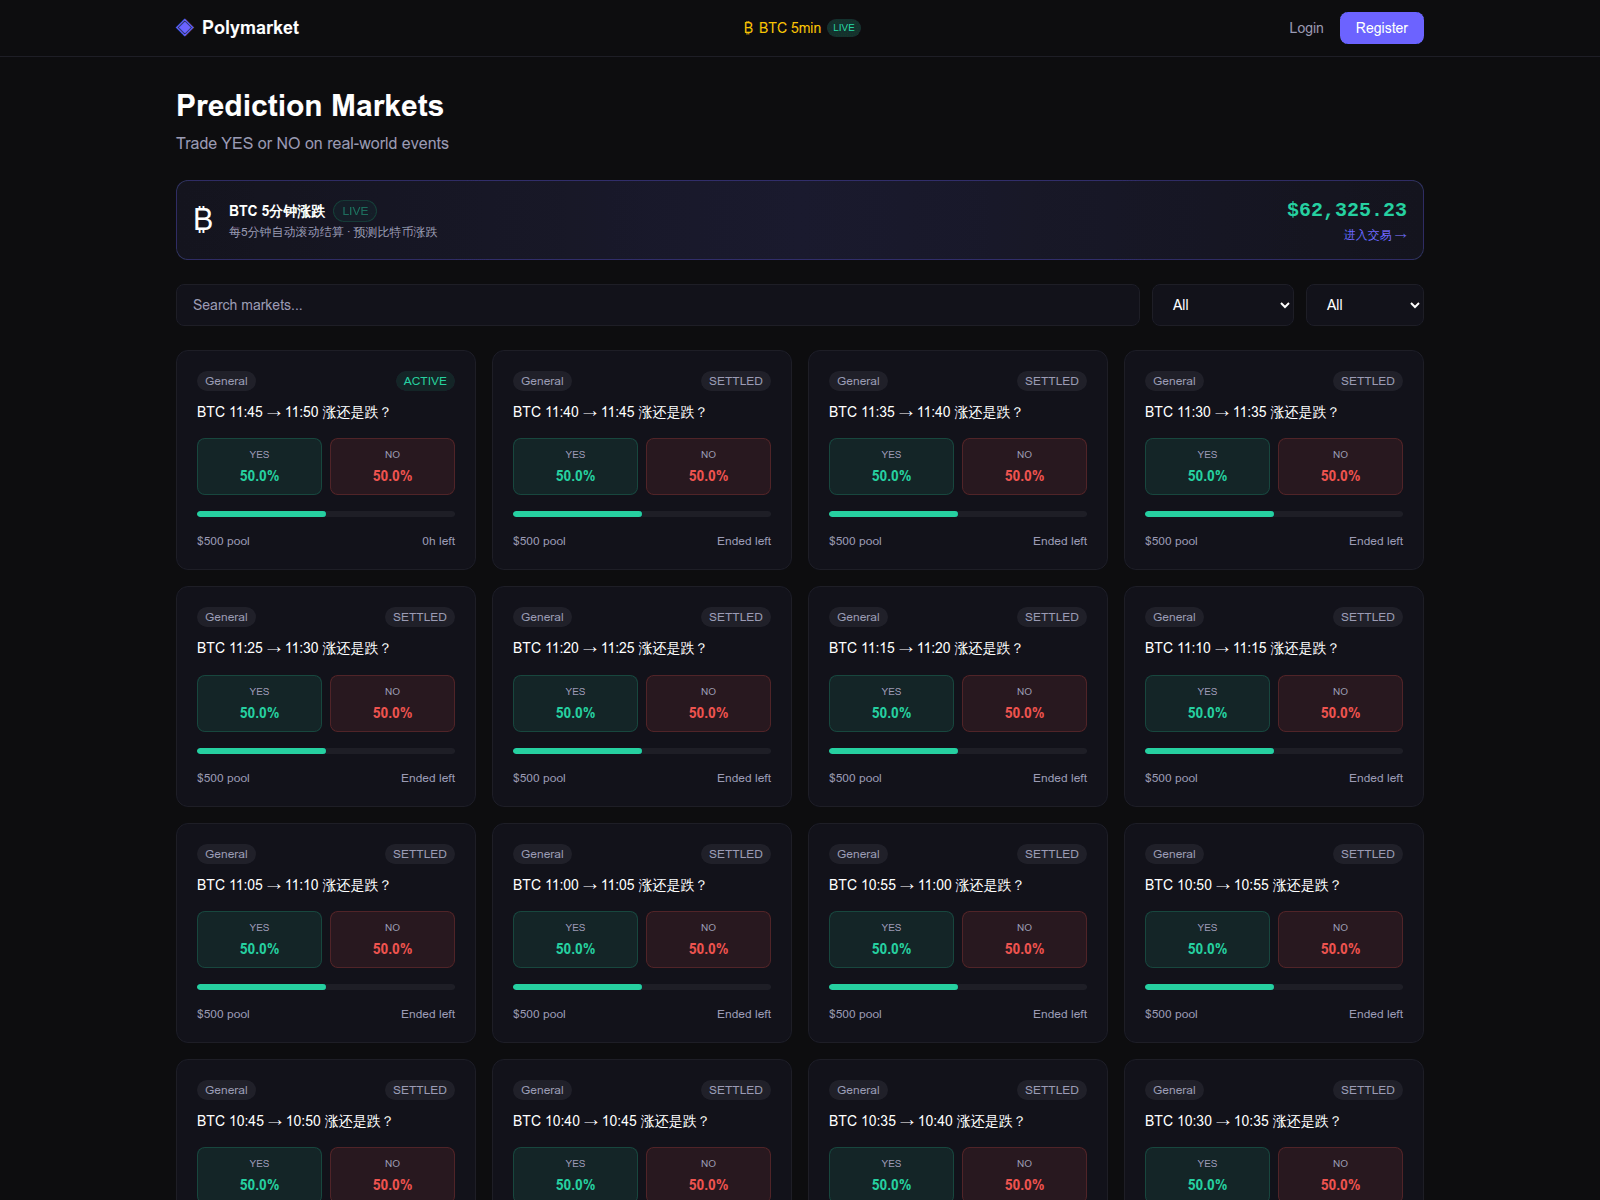1600x1200 pixels.
Task: Click the Polymarket brand name
Action: click(x=250, y=28)
